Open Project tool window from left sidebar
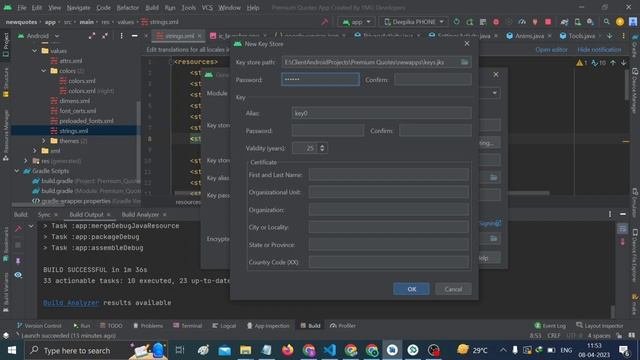 (x=5, y=44)
